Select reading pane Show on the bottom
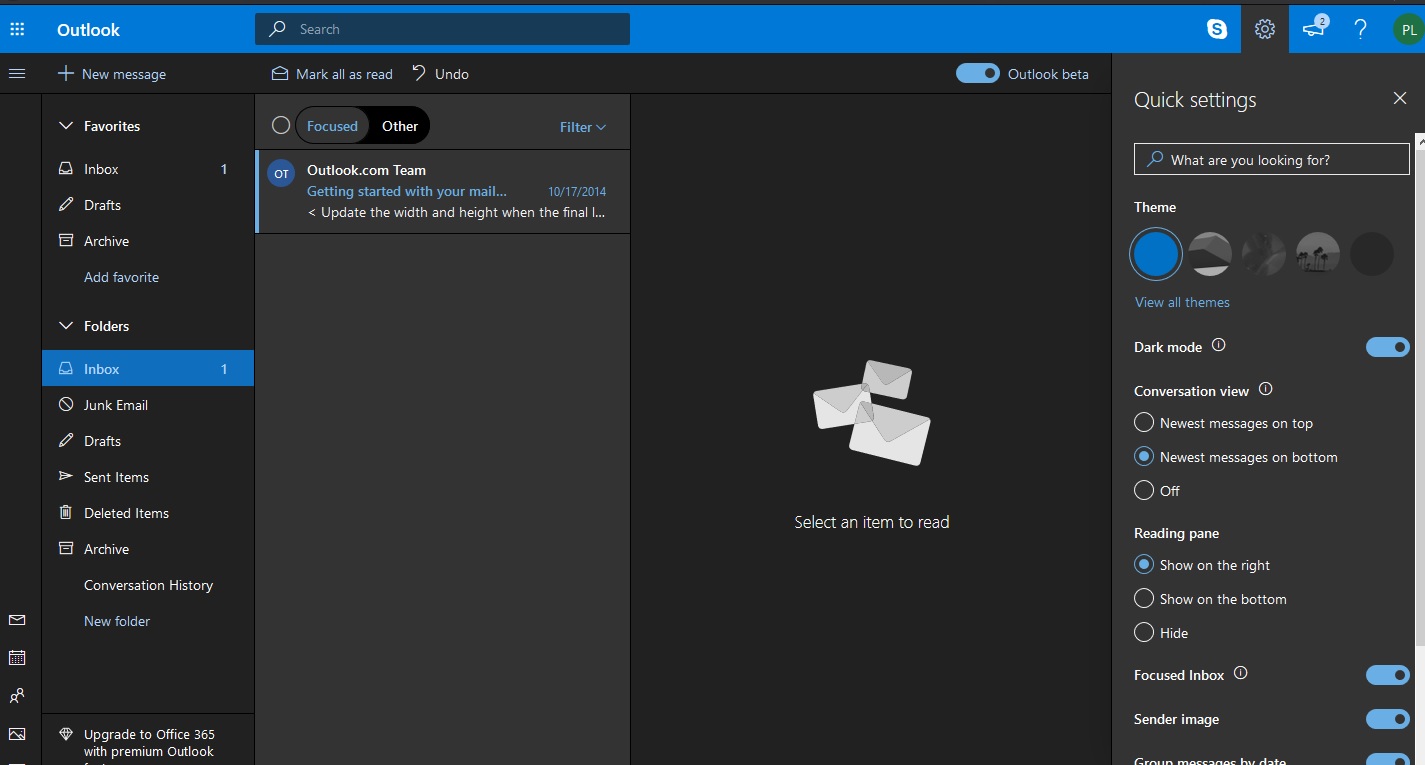The image size is (1425, 765). 1144,599
